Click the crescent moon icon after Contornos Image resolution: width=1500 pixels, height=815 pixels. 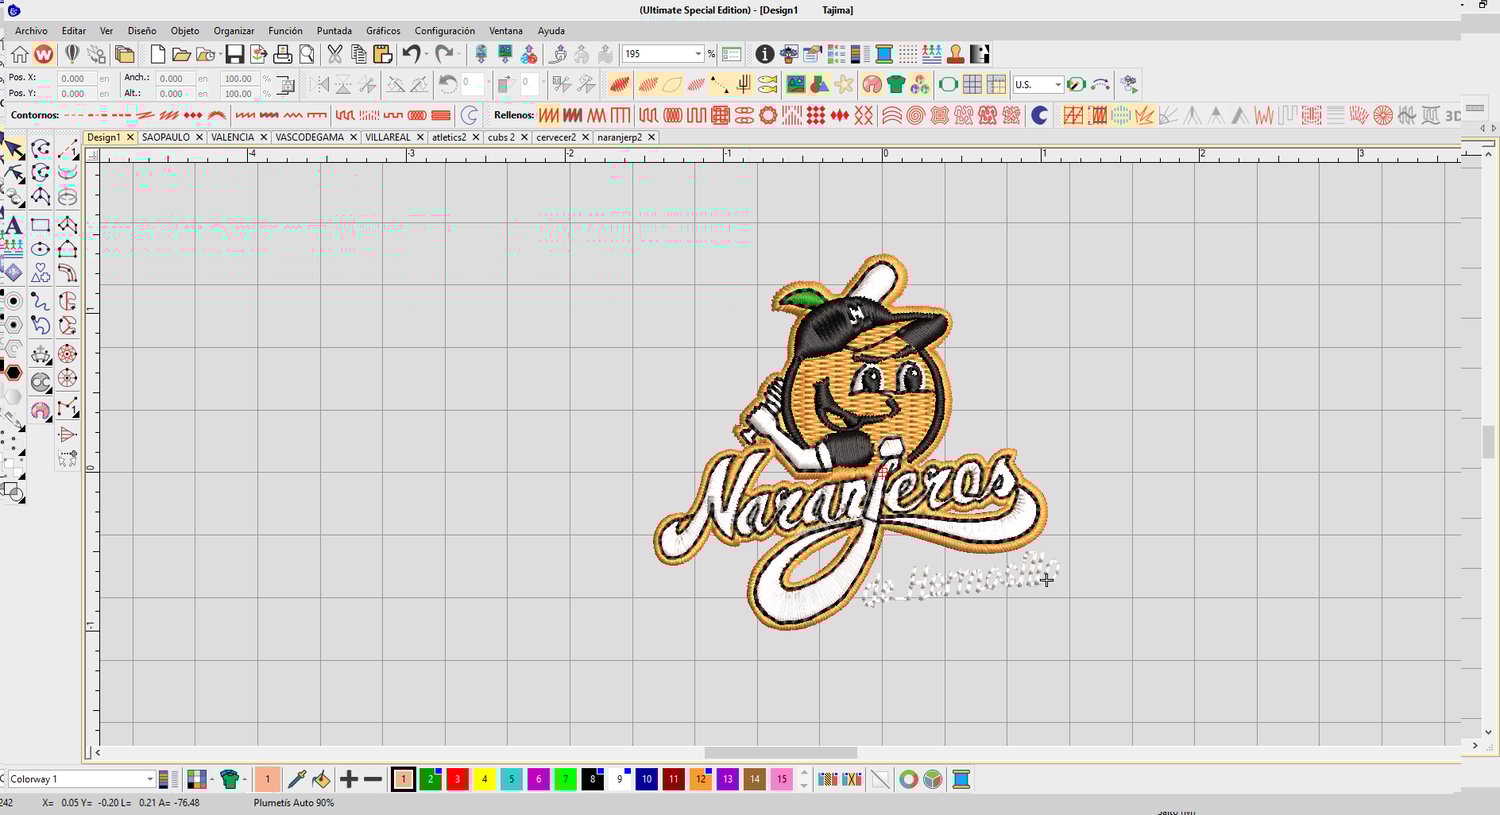pyautogui.click(x=469, y=115)
